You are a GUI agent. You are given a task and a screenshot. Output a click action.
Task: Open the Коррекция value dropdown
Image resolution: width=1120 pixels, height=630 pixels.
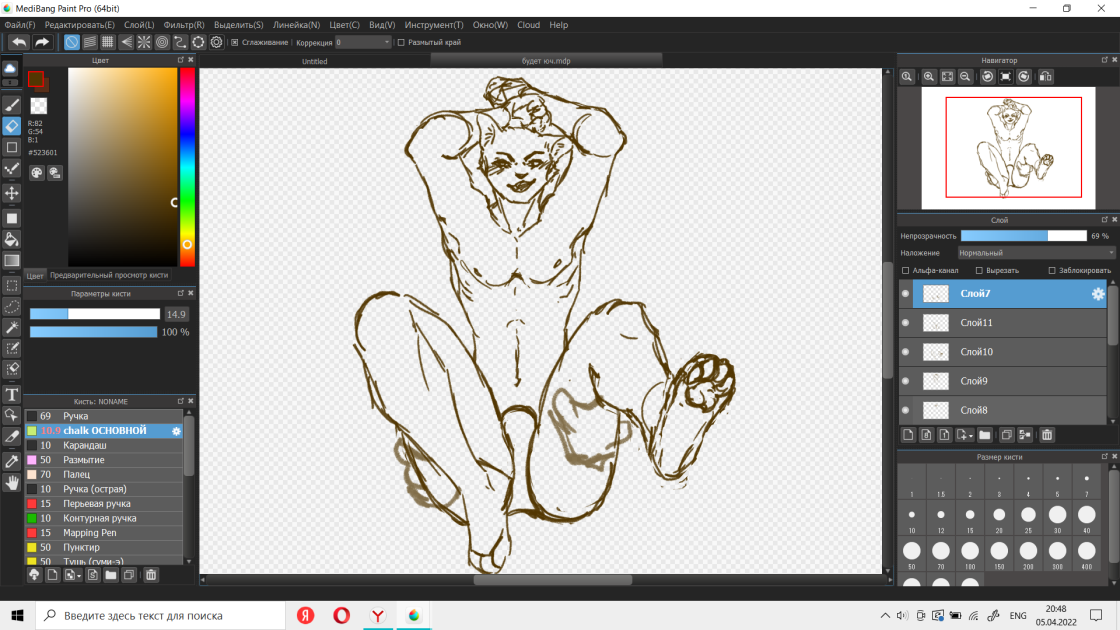pyautogui.click(x=363, y=42)
